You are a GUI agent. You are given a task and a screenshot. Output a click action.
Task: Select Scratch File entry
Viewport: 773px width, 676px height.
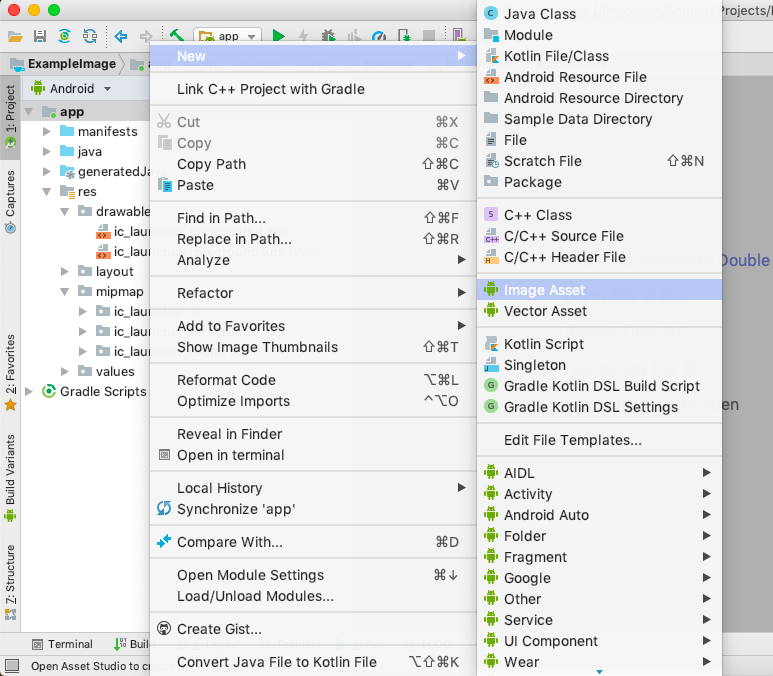click(599, 161)
